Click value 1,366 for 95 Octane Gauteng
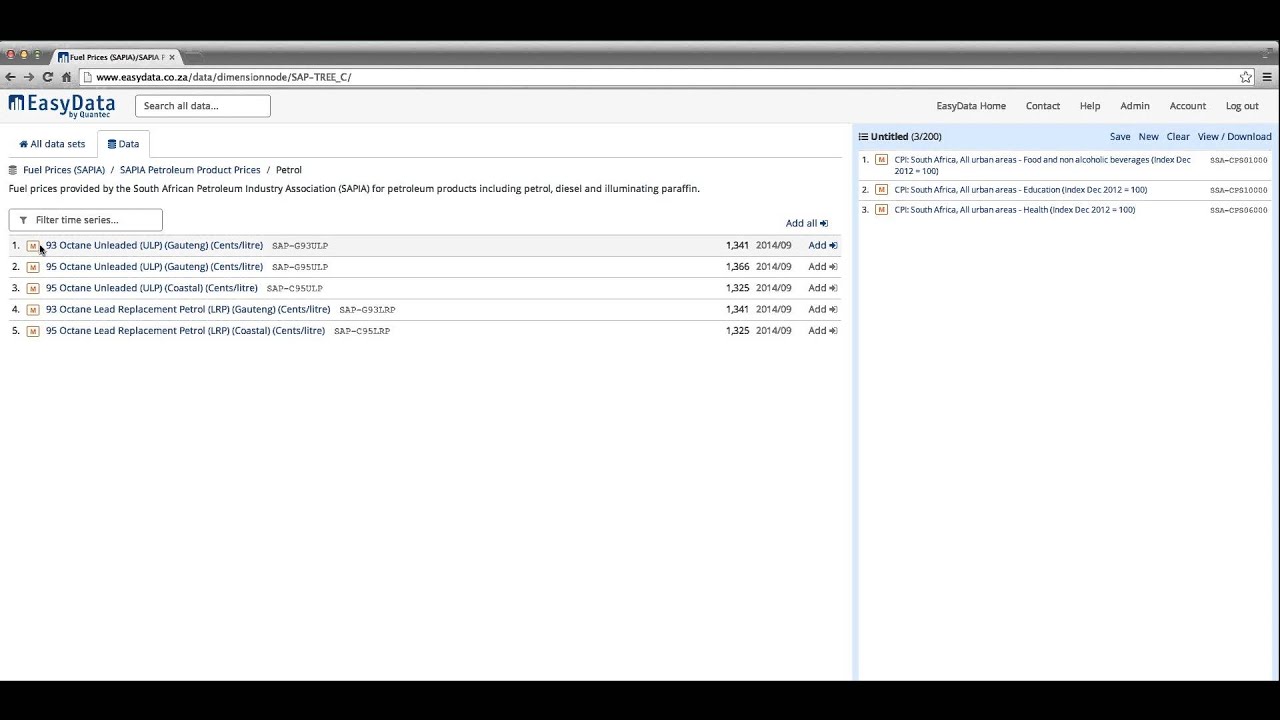 coord(737,267)
